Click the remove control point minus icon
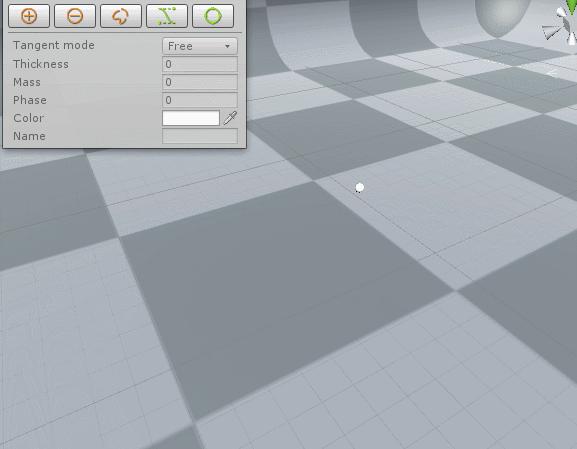The width and height of the screenshot is (577, 449). pos(75,16)
